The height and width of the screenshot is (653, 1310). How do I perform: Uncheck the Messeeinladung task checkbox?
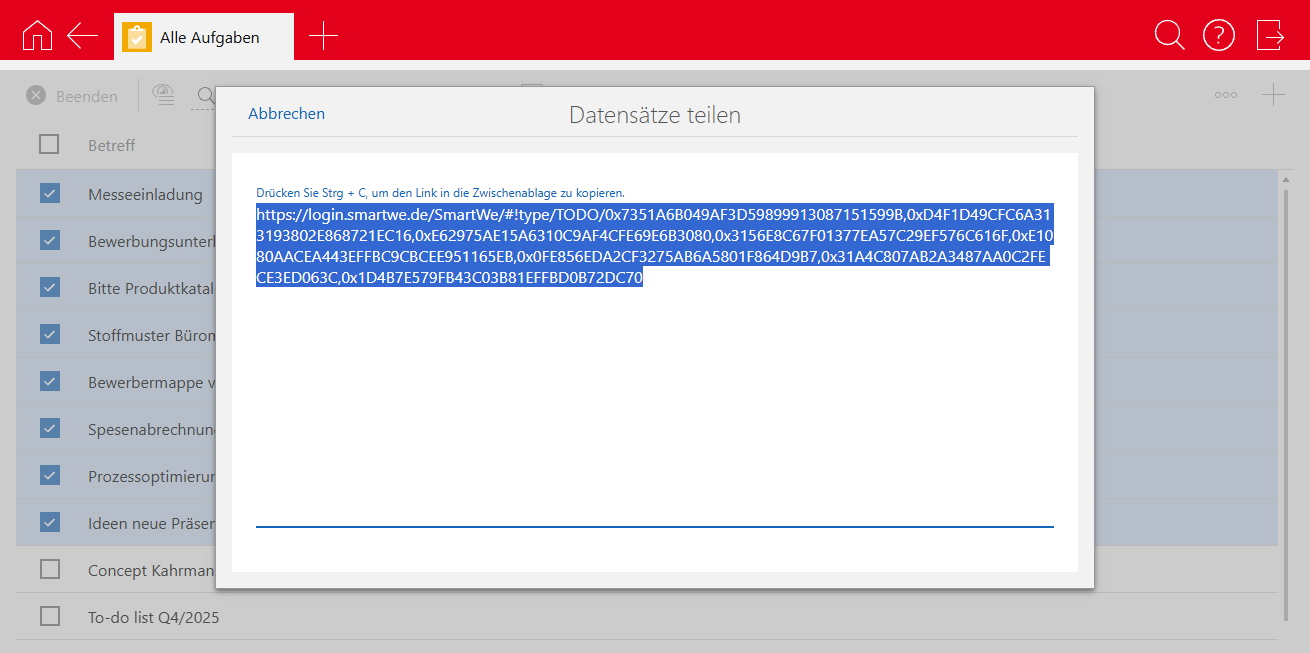coord(50,194)
